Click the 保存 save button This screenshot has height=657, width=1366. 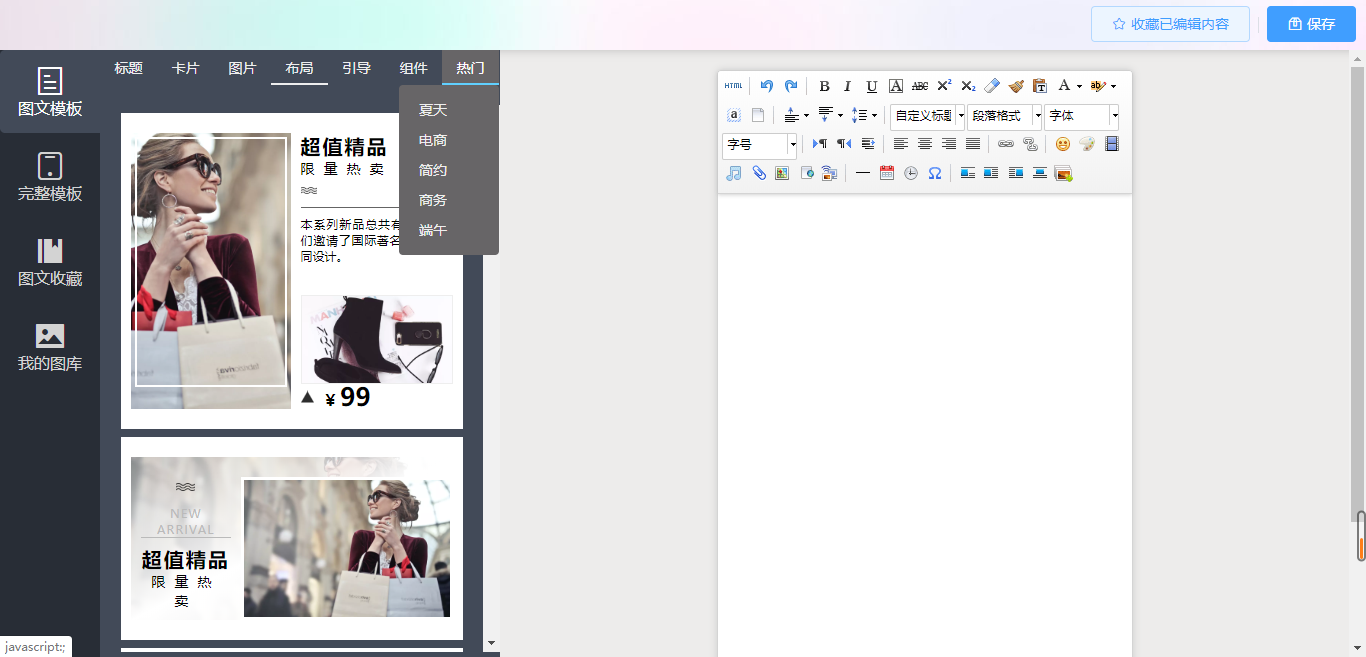tap(1311, 24)
